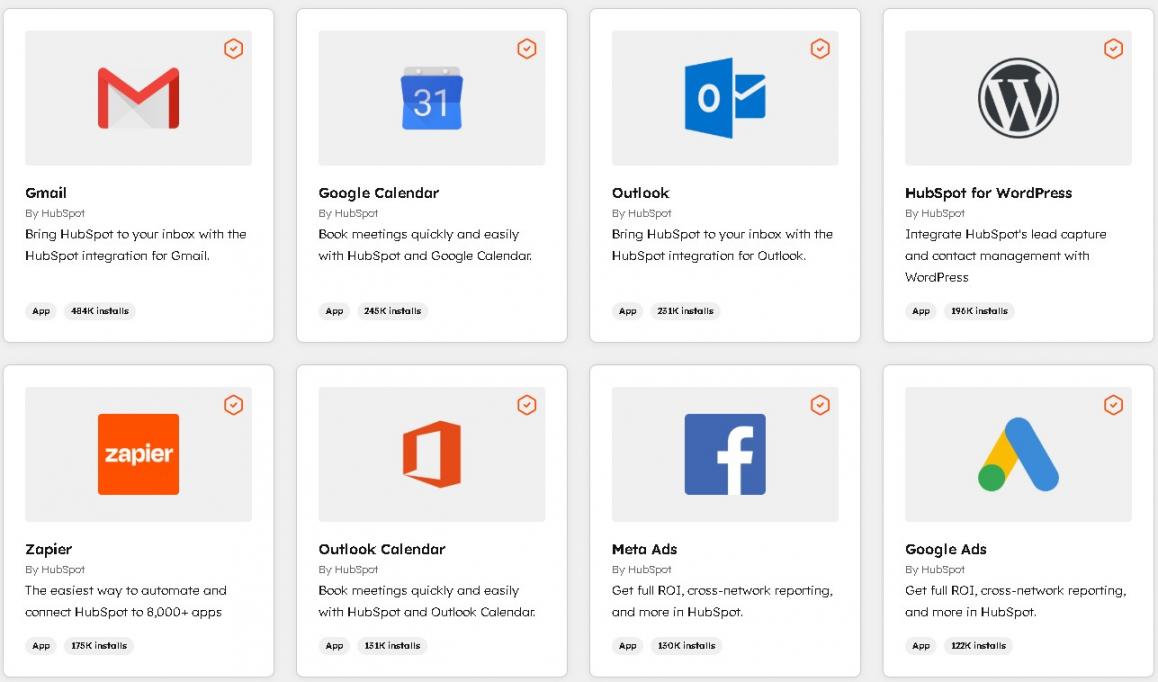Click the 484K installs tag
1158x682 pixels.
click(x=100, y=311)
